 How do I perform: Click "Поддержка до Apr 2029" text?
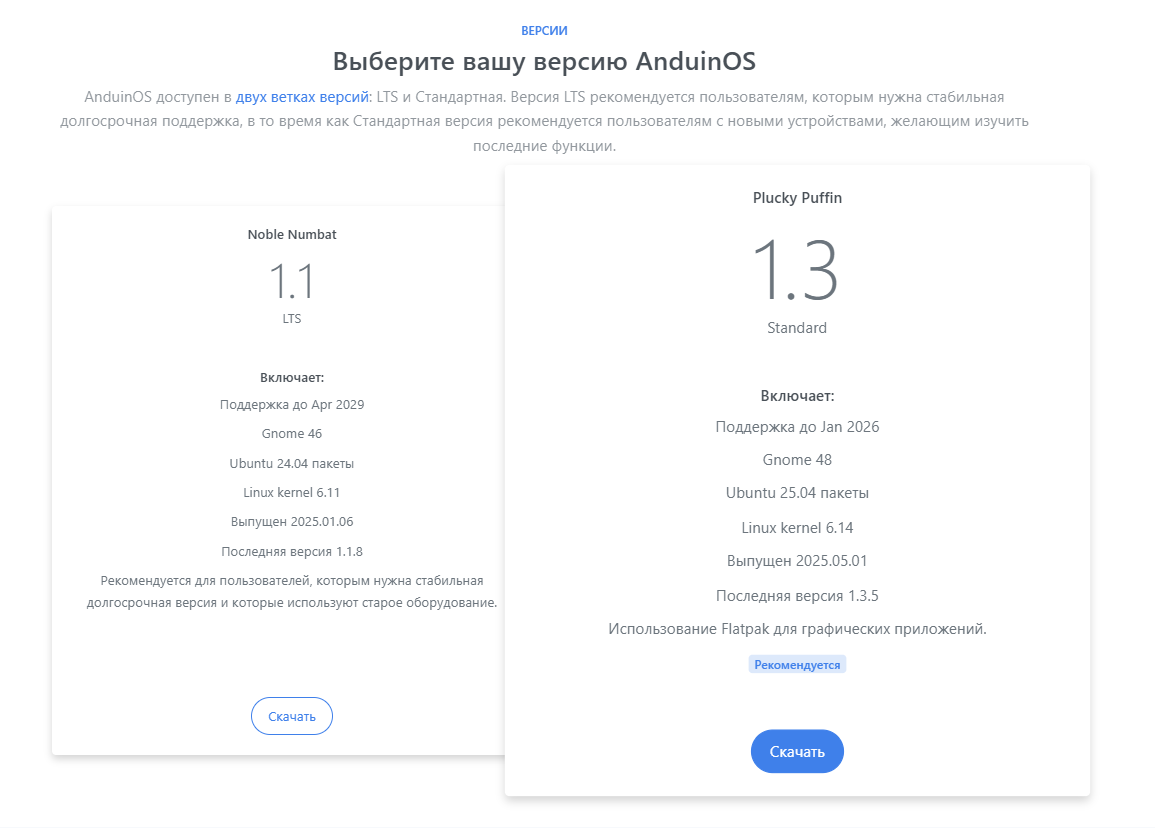click(x=291, y=405)
